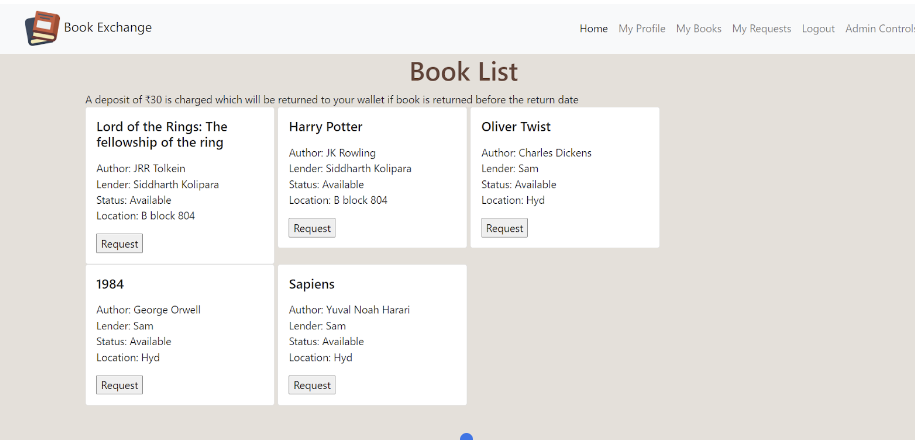The height and width of the screenshot is (440, 915).
Task: Click the Oliver Twist card title
Action: [516, 127]
